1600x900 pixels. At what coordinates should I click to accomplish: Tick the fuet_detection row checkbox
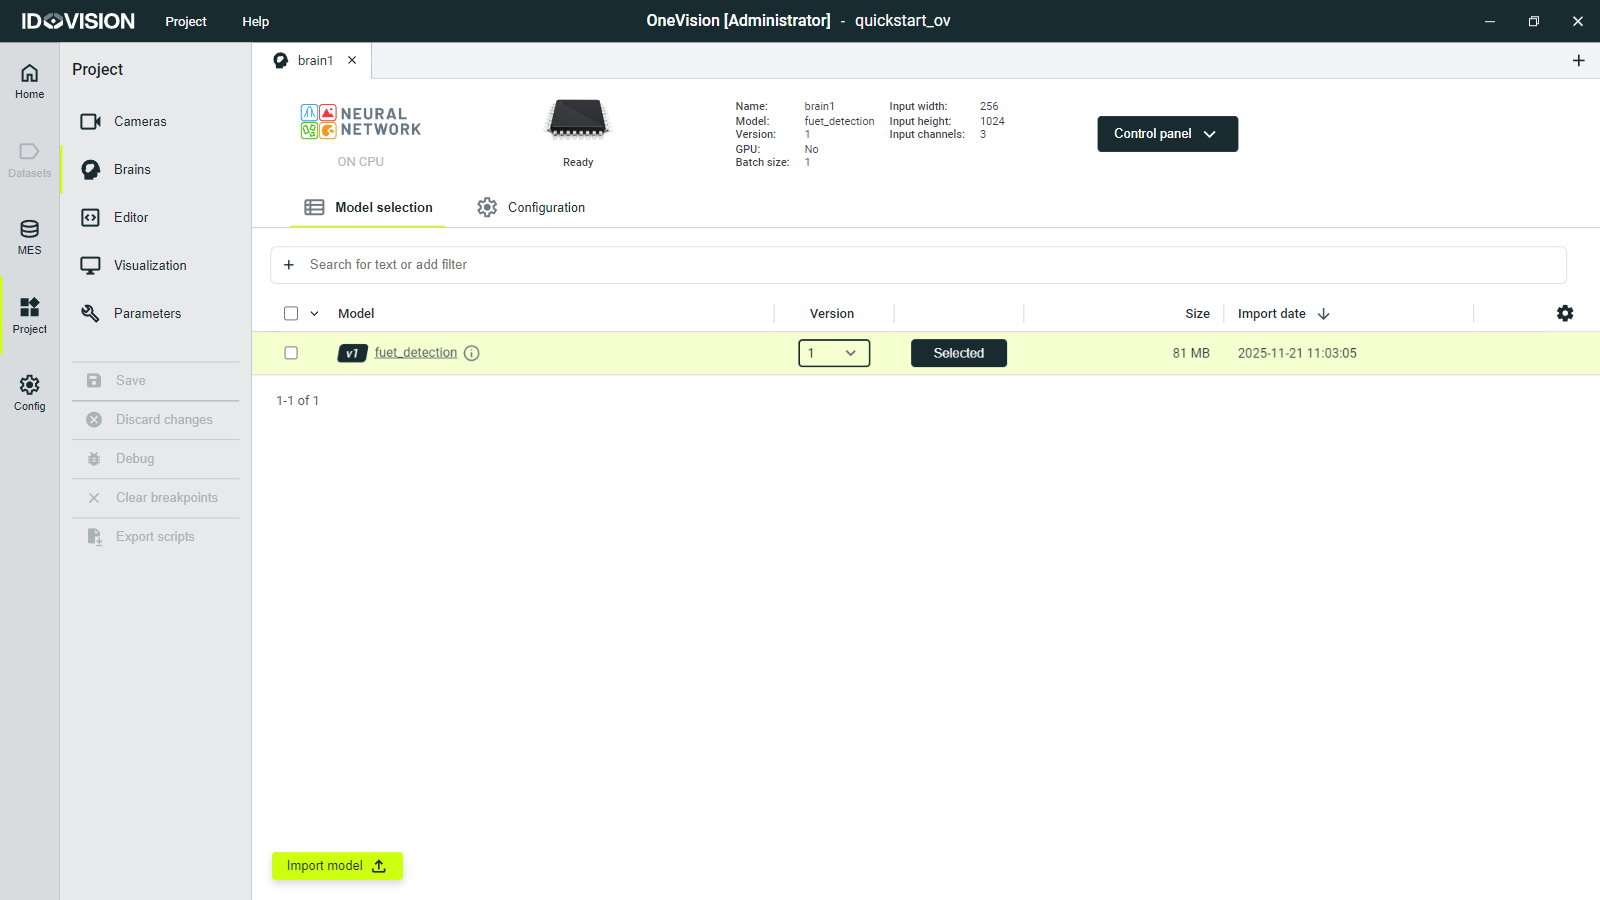click(x=291, y=353)
